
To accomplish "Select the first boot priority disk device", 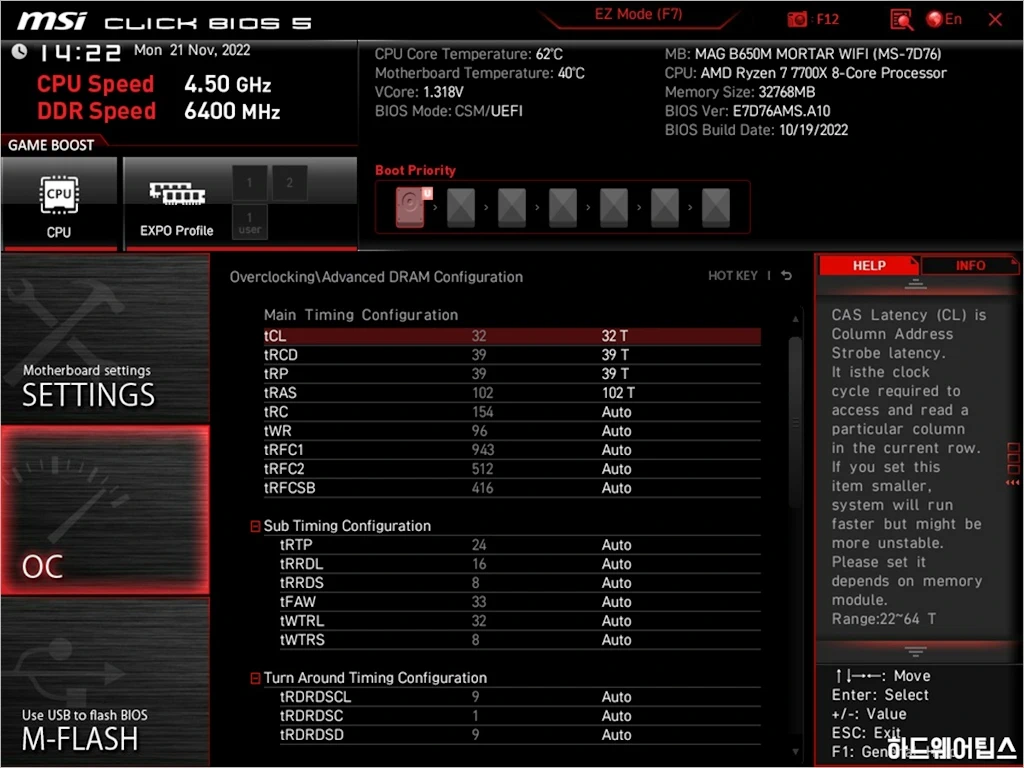I will click(411, 207).
